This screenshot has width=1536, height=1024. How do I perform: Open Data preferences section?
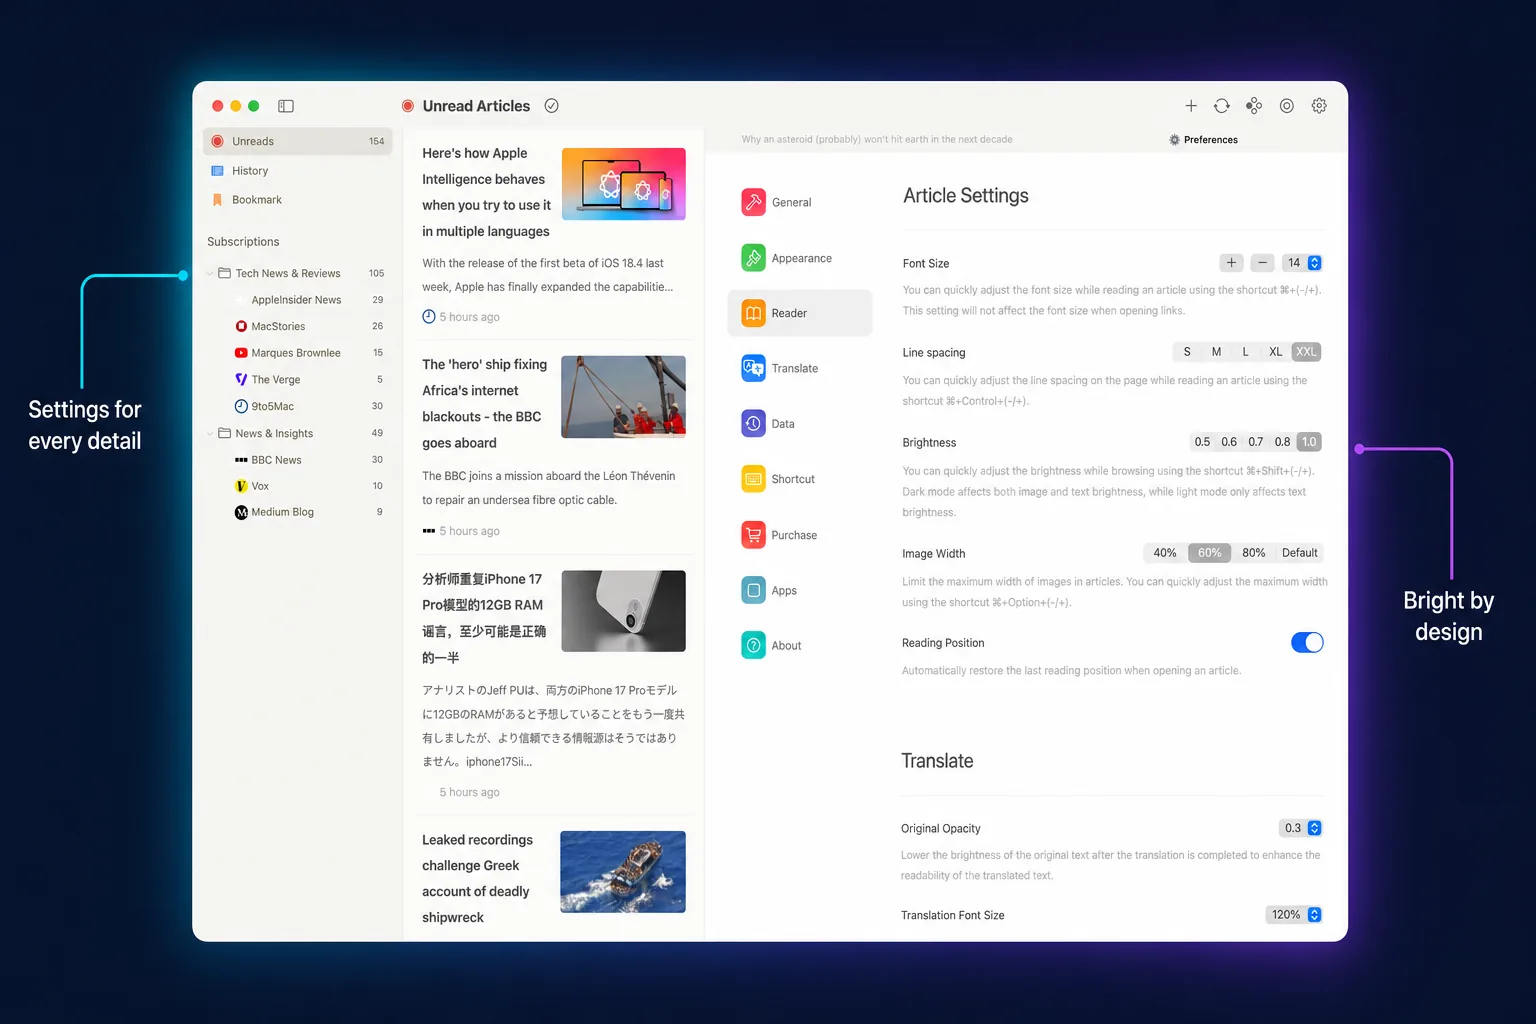click(x=800, y=424)
